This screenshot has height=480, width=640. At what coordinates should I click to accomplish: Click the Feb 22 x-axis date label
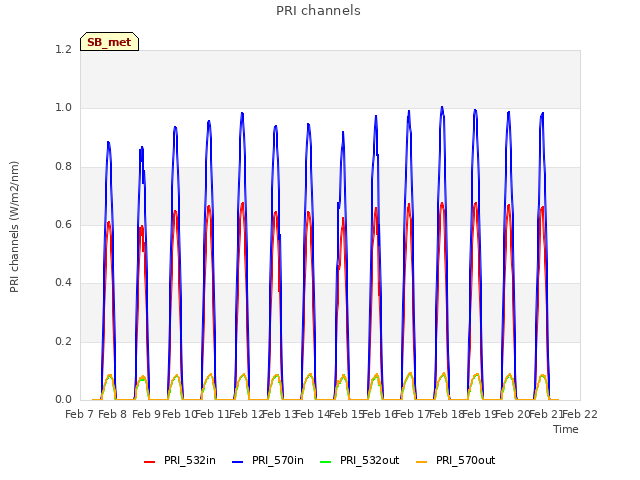(x=580, y=414)
